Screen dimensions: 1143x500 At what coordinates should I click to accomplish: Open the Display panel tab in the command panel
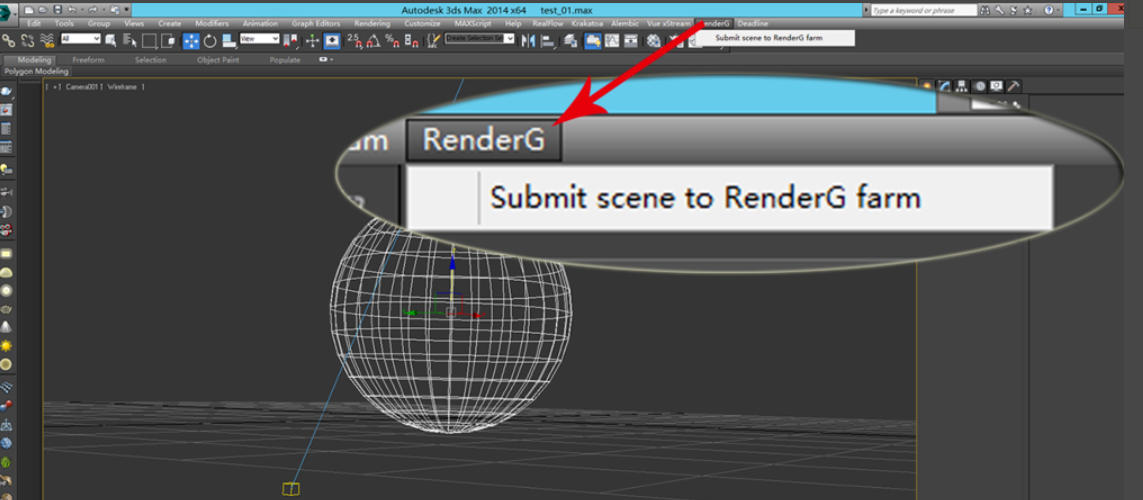tap(996, 86)
